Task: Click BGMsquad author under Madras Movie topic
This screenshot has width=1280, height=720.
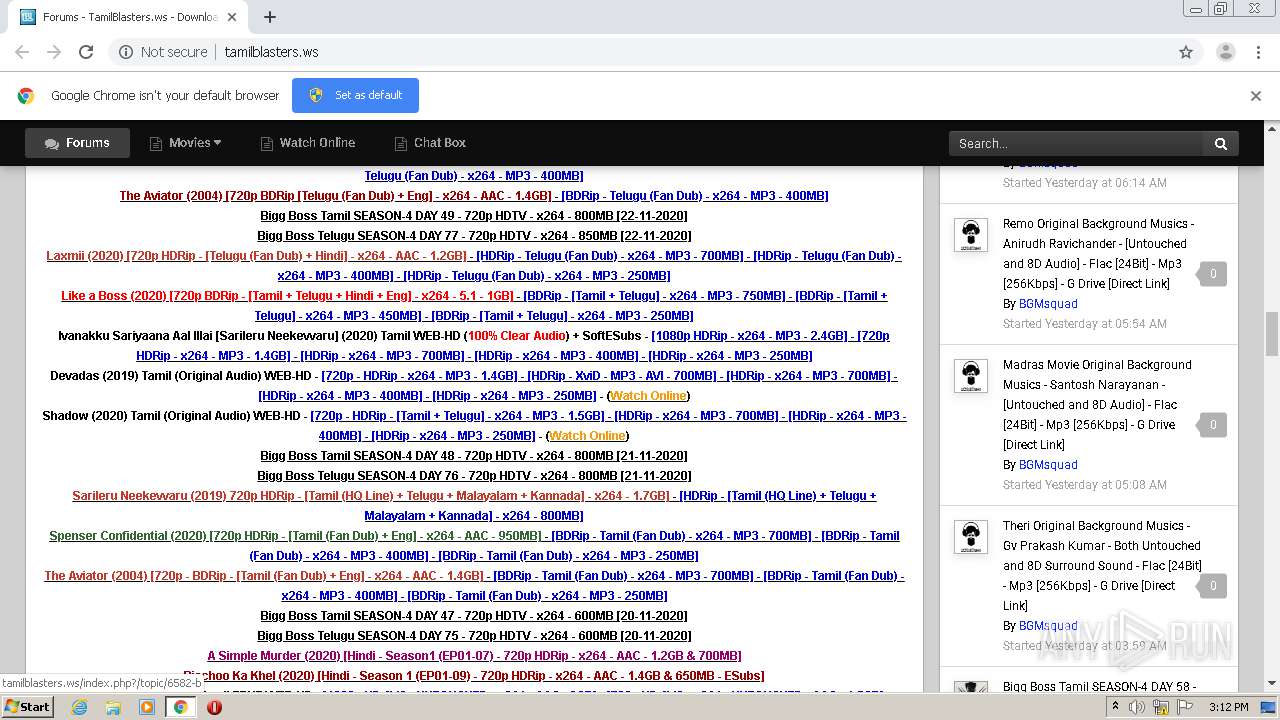Action: [1048, 465]
